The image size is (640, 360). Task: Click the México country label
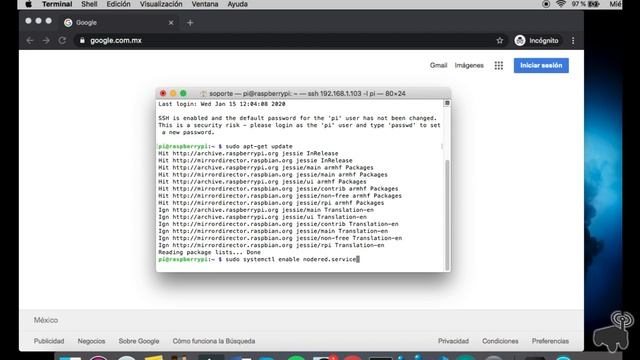[x=46, y=320]
